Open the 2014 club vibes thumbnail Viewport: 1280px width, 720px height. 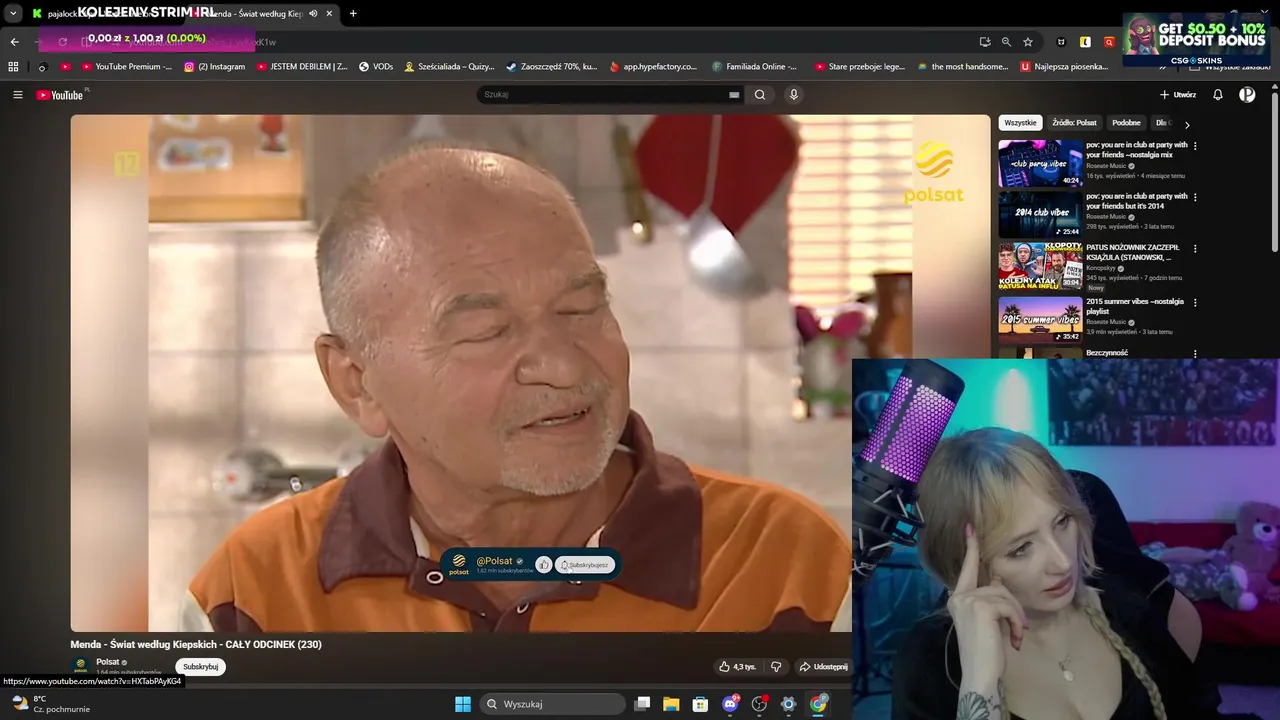(x=1040, y=214)
